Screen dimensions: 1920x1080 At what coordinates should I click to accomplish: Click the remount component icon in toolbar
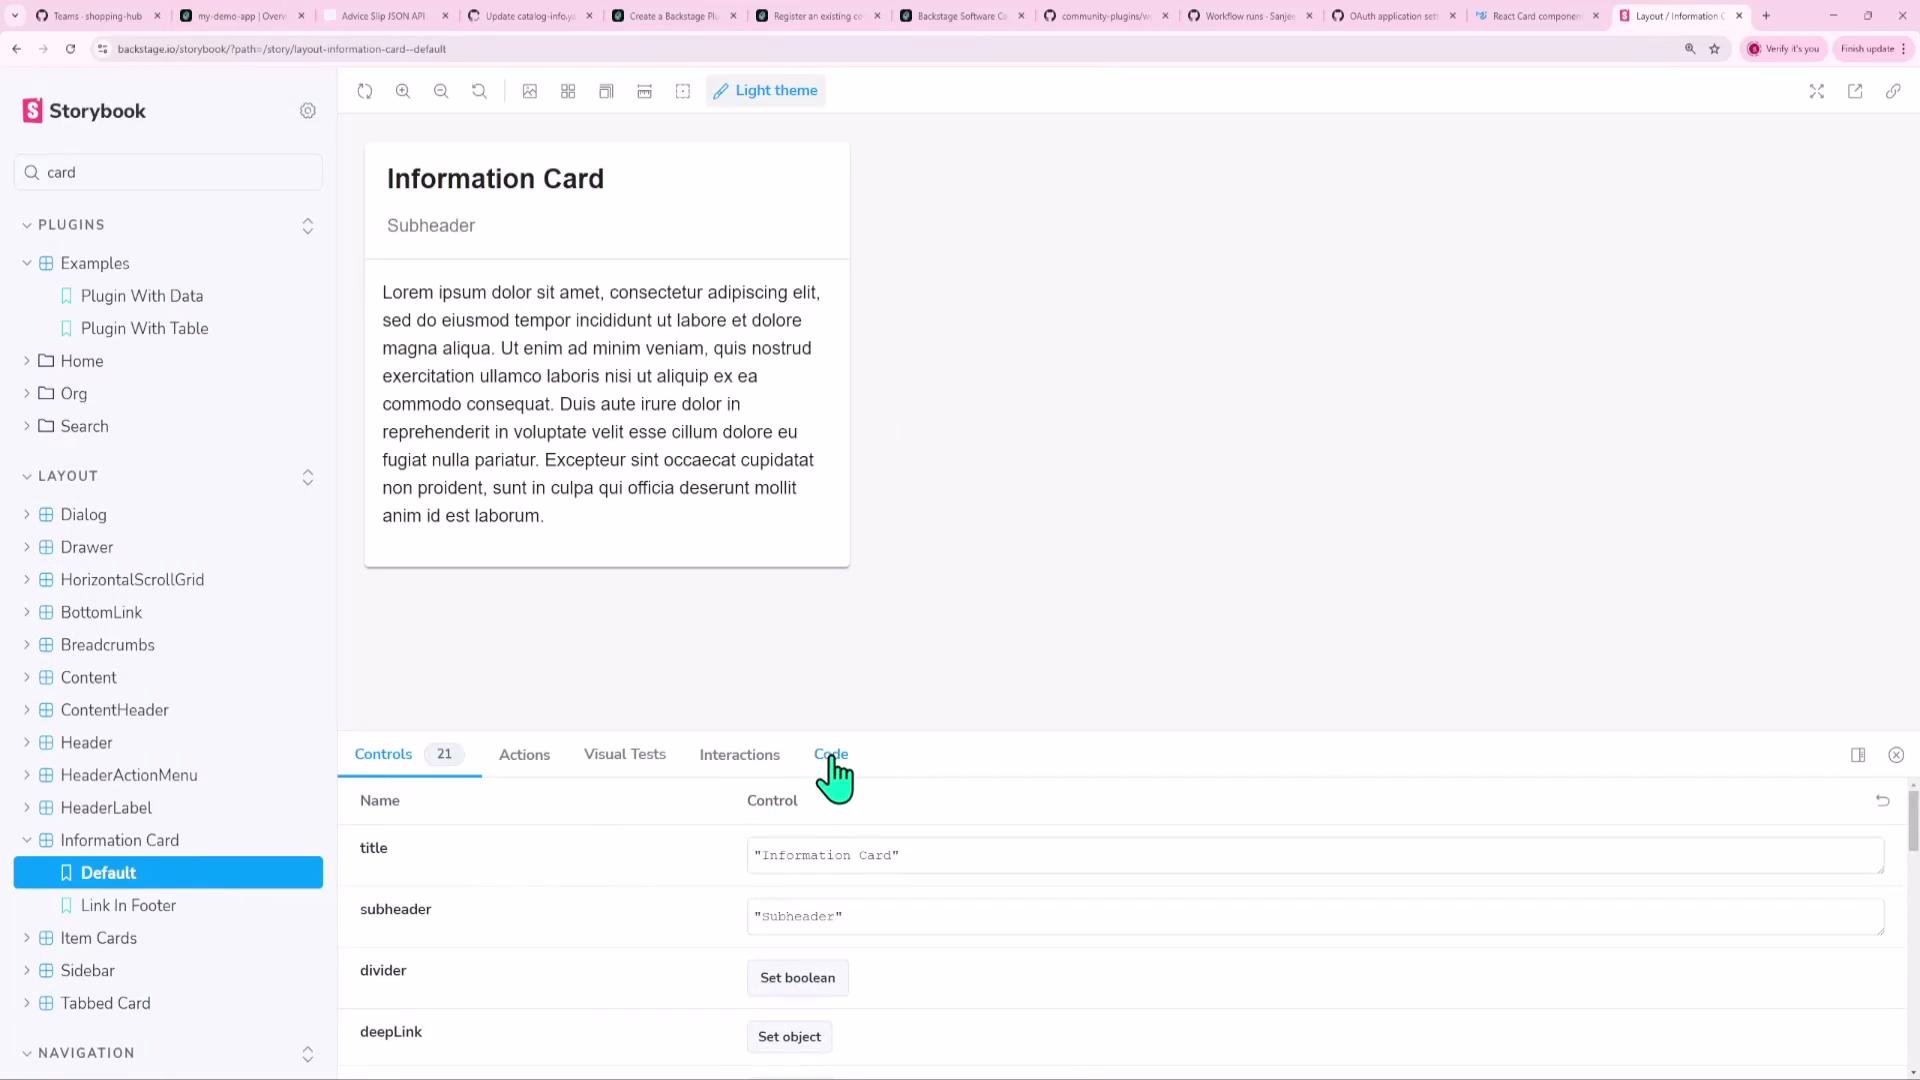click(x=365, y=91)
